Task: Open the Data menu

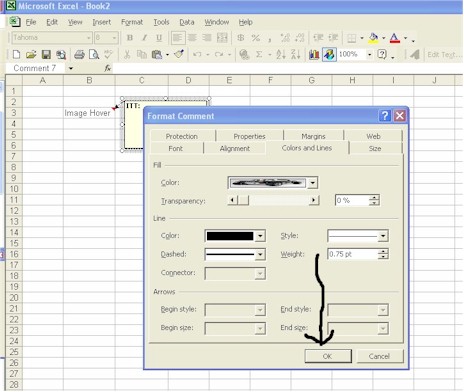Action: (187, 22)
